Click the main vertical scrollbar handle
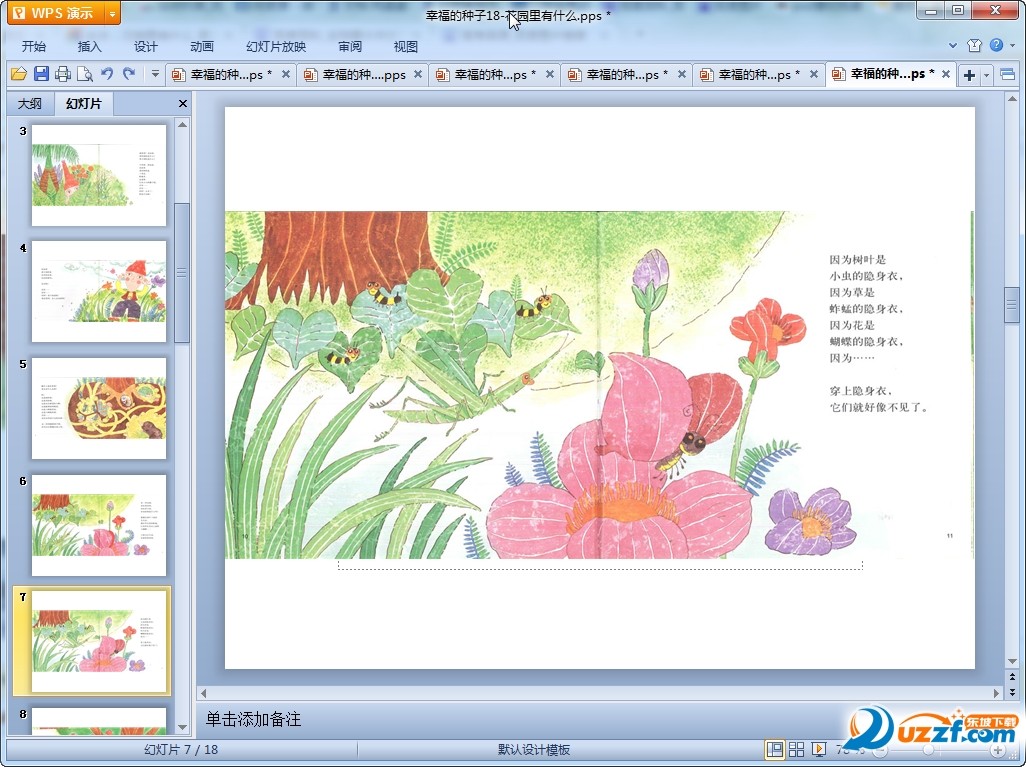Image resolution: width=1026 pixels, height=767 pixels. point(1012,305)
